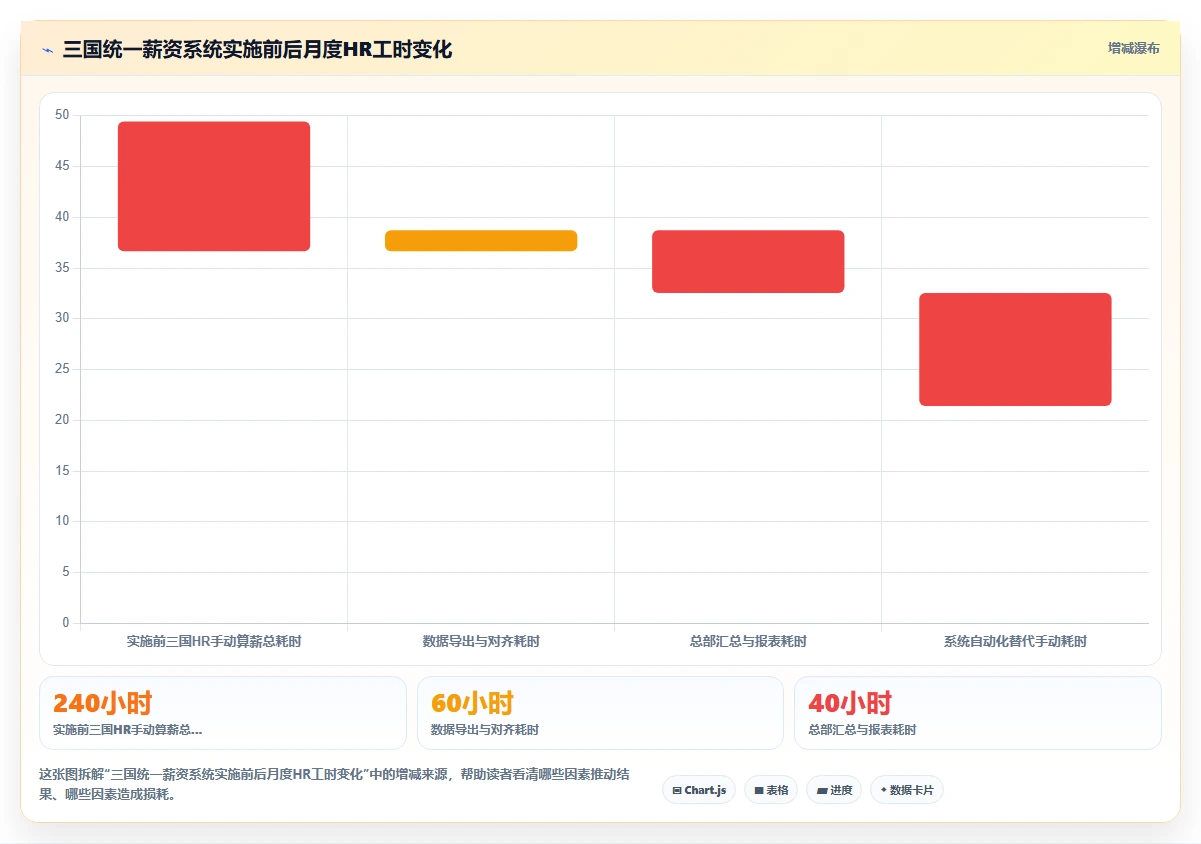Select the 数据卡片 tag chip
This screenshot has width=1201, height=844.
click(906, 790)
